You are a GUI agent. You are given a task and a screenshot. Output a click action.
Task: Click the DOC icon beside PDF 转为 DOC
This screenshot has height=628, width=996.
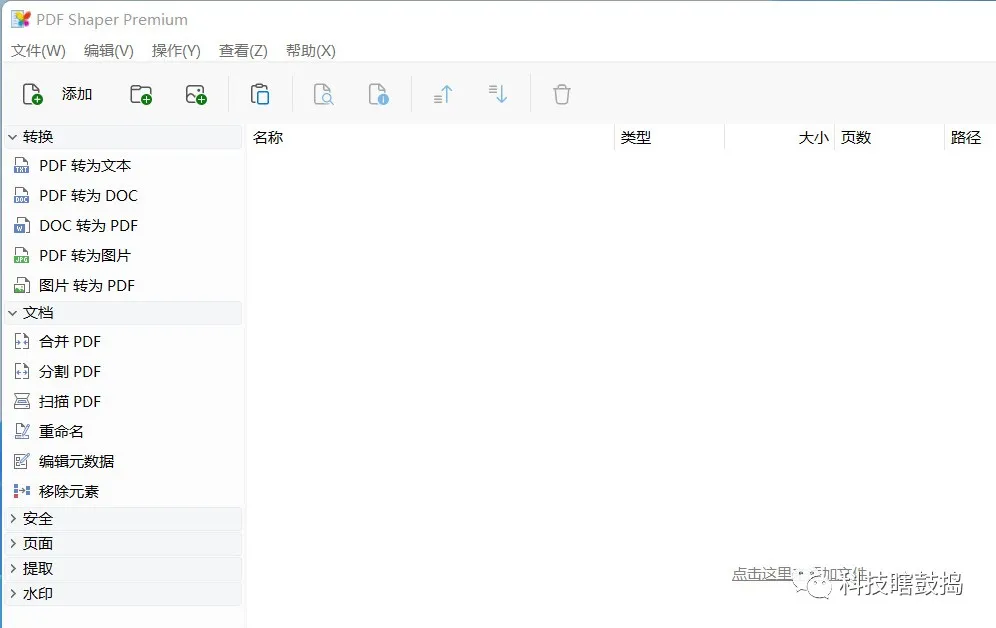[22, 196]
